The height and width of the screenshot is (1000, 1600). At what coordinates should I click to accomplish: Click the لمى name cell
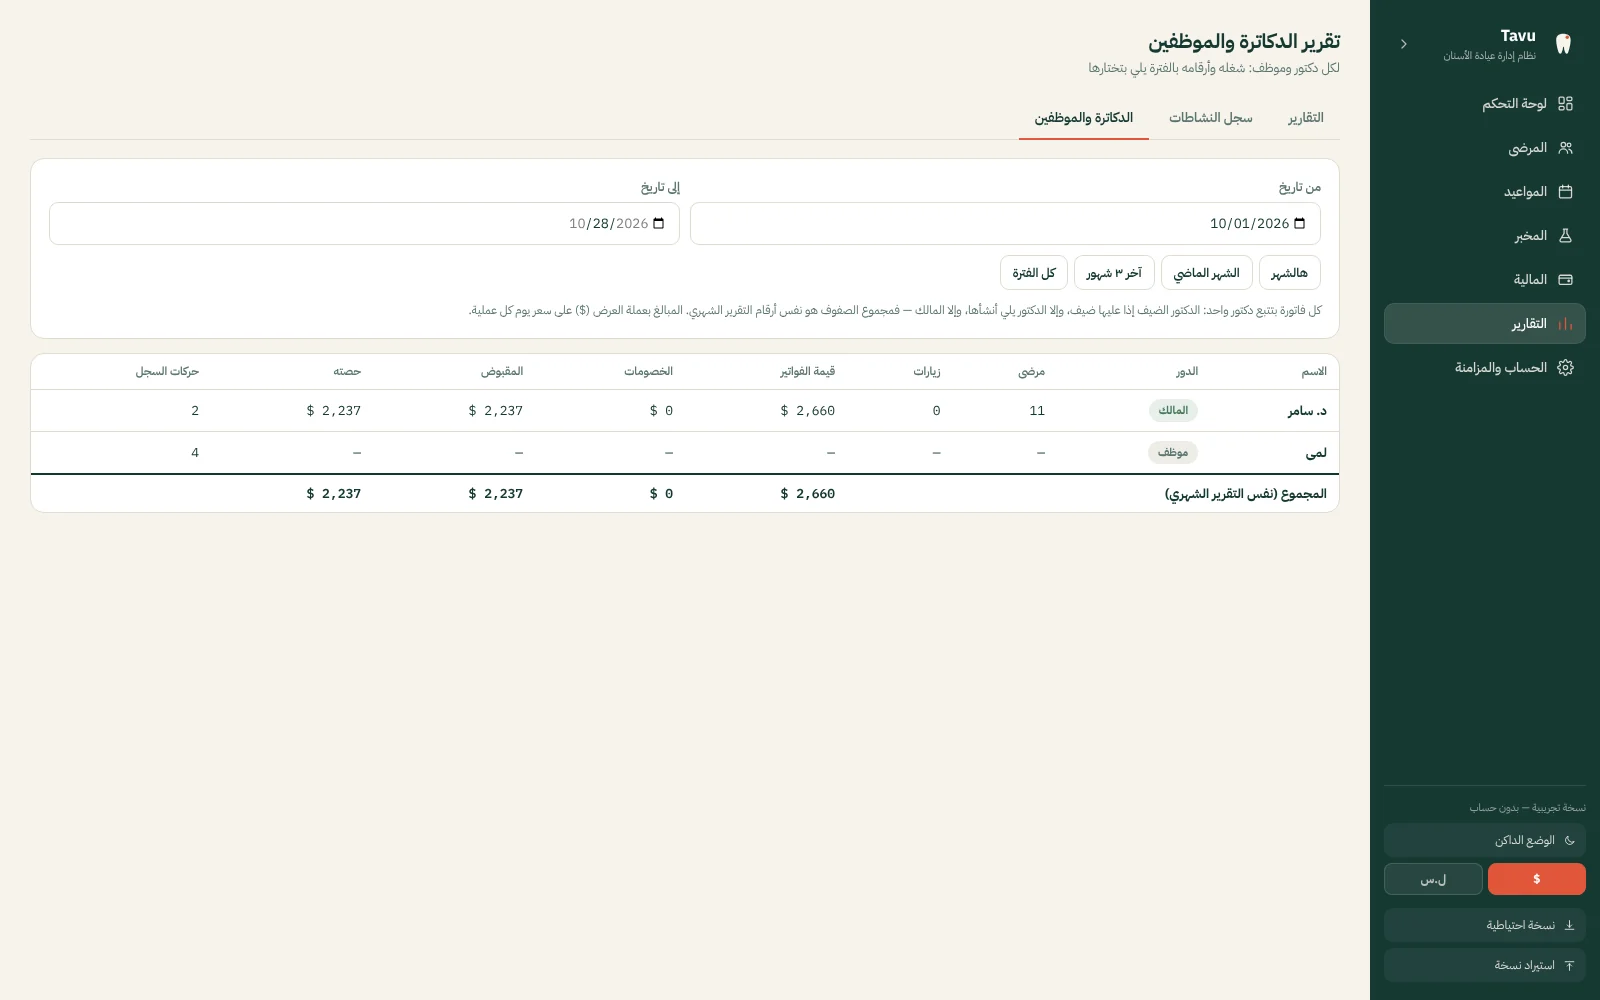(1316, 453)
